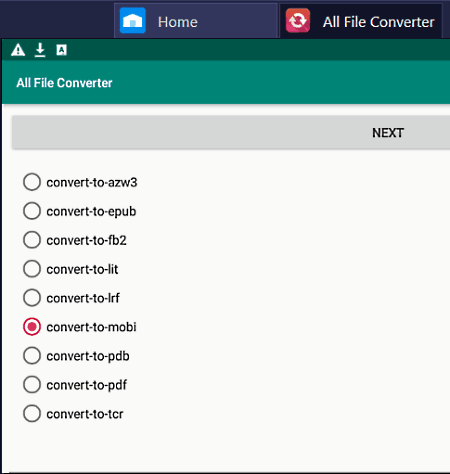Click the convert-to-epub label text
The height and width of the screenshot is (474, 450).
pyautogui.click(x=91, y=212)
